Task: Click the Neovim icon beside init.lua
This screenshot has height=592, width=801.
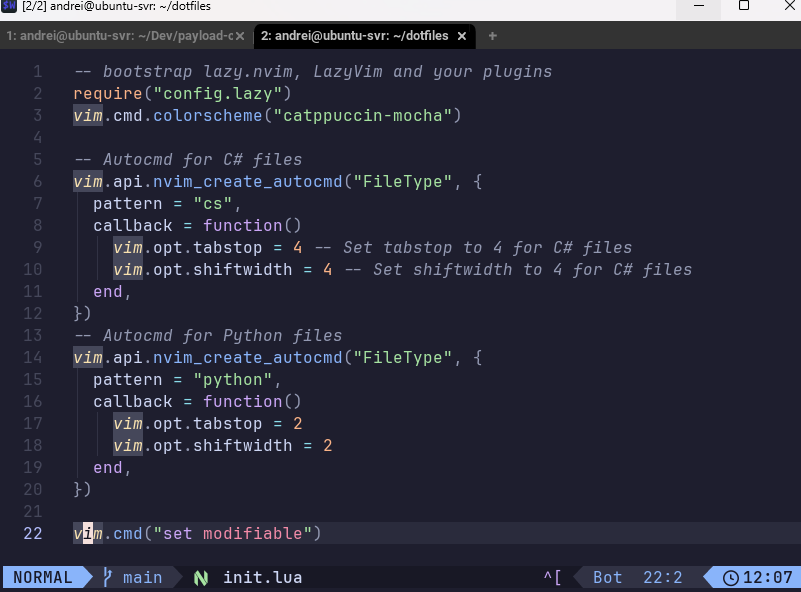Action: click(x=201, y=577)
